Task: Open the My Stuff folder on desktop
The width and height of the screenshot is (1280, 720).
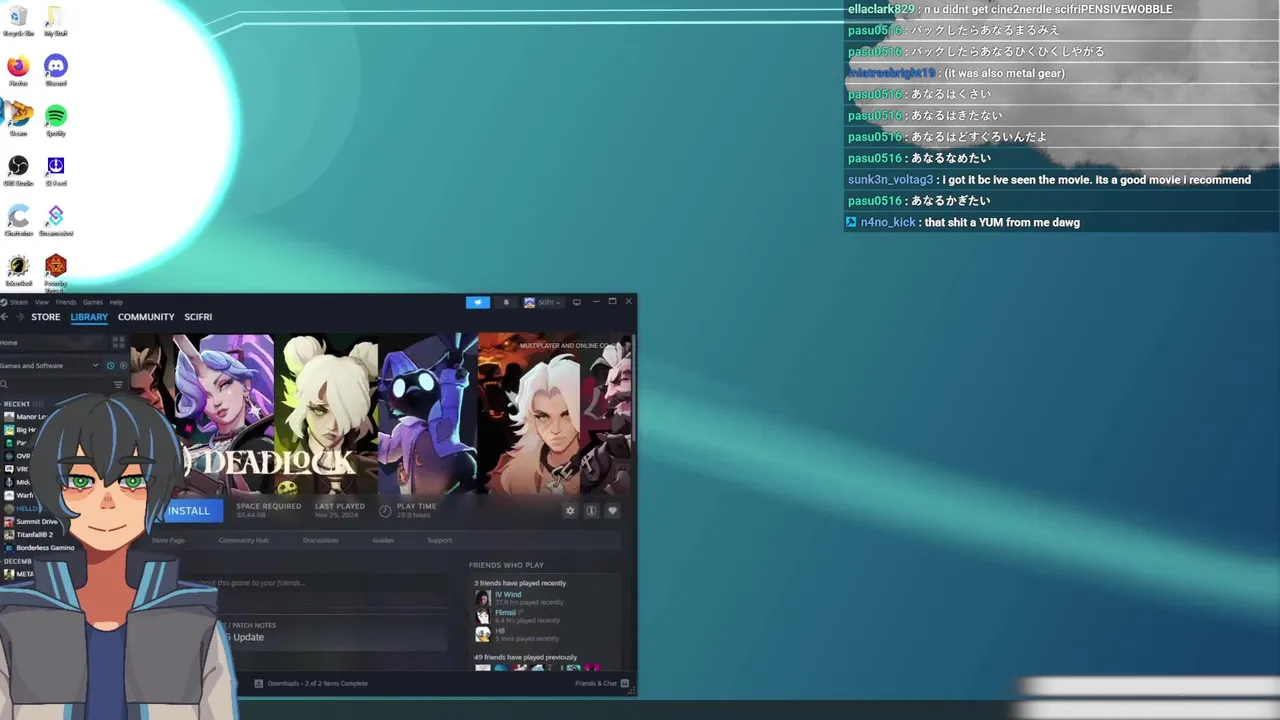Action: click(x=55, y=20)
